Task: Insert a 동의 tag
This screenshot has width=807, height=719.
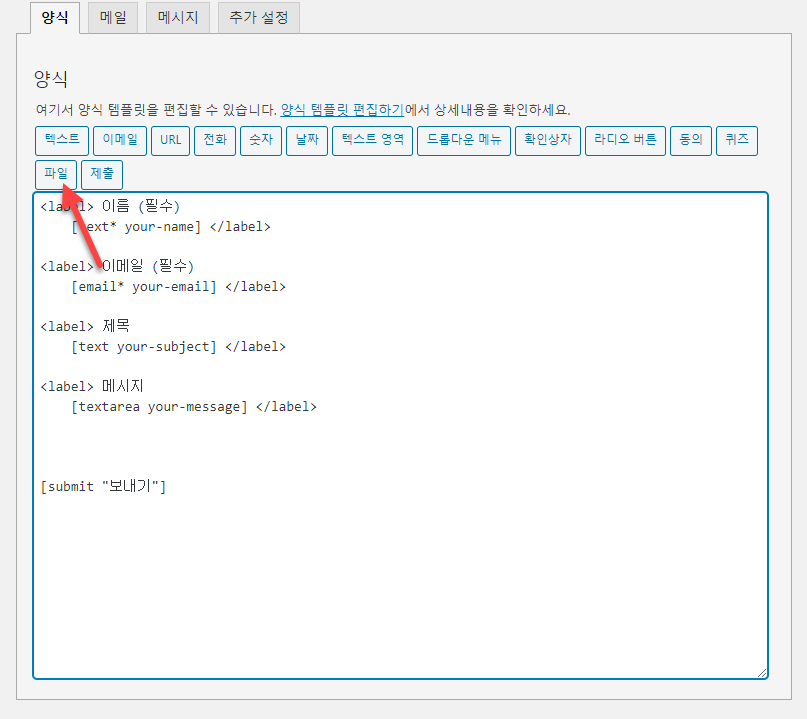Action: 691,141
